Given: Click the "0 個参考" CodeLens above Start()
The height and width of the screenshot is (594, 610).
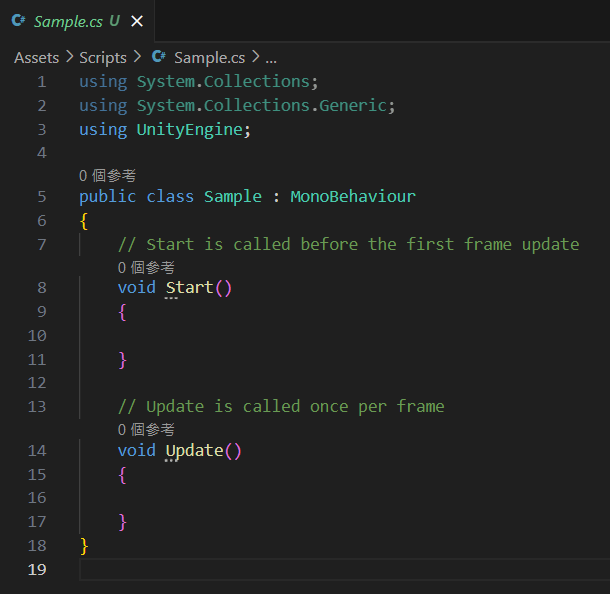Looking at the screenshot, I should click(x=146, y=268).
